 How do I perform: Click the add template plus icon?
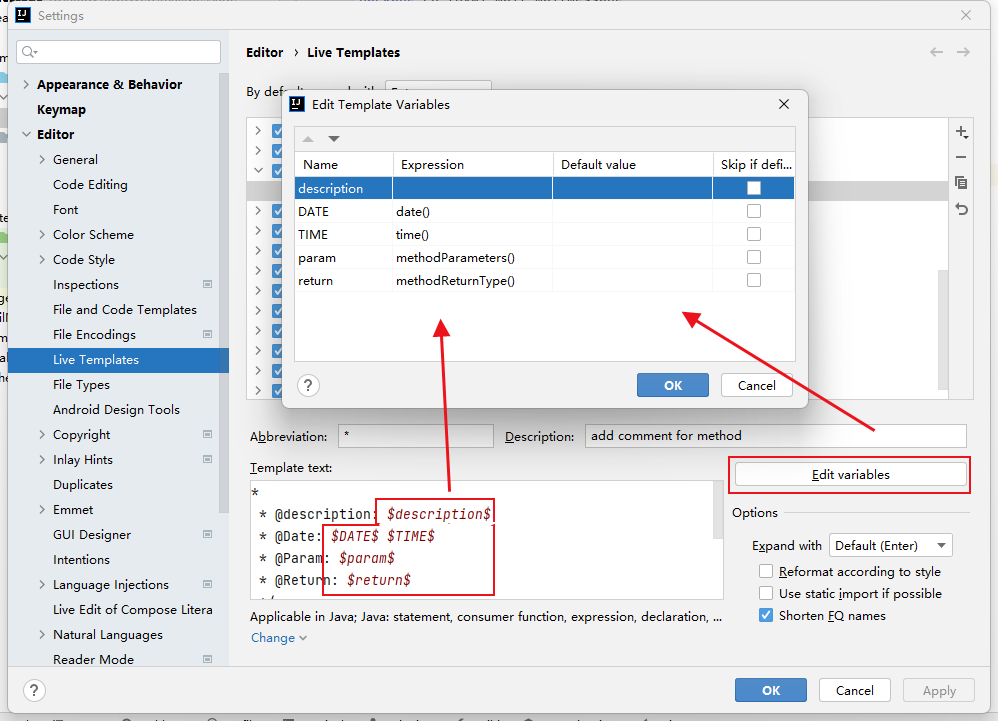[961, 132]
